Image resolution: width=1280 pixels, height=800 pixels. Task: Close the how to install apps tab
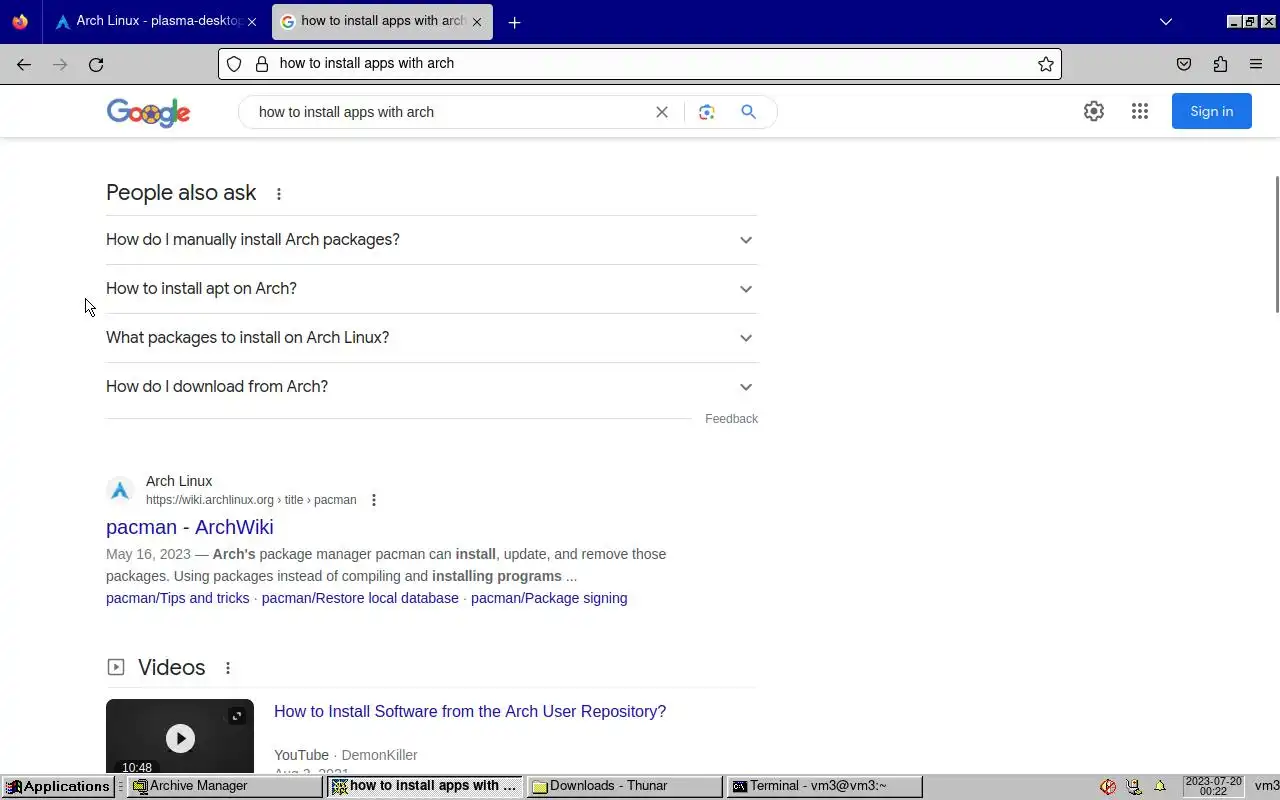tap(477, 22)
